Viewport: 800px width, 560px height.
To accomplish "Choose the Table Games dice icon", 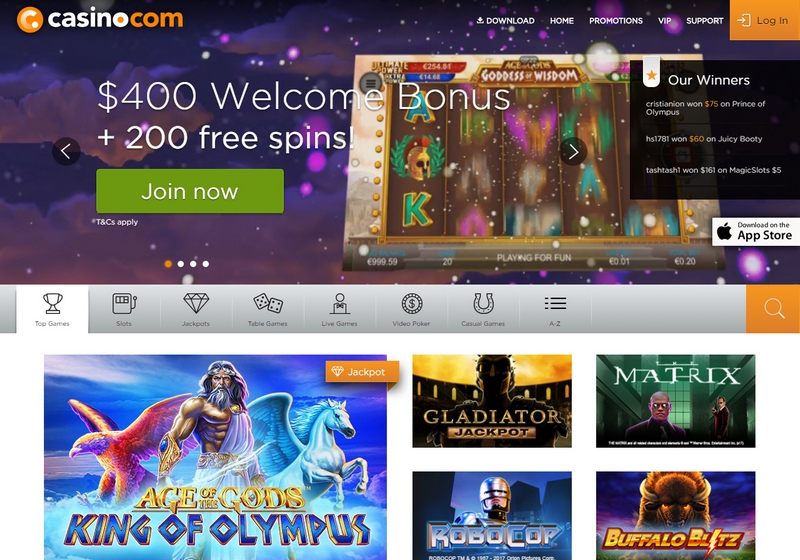I will pos(268,309).
